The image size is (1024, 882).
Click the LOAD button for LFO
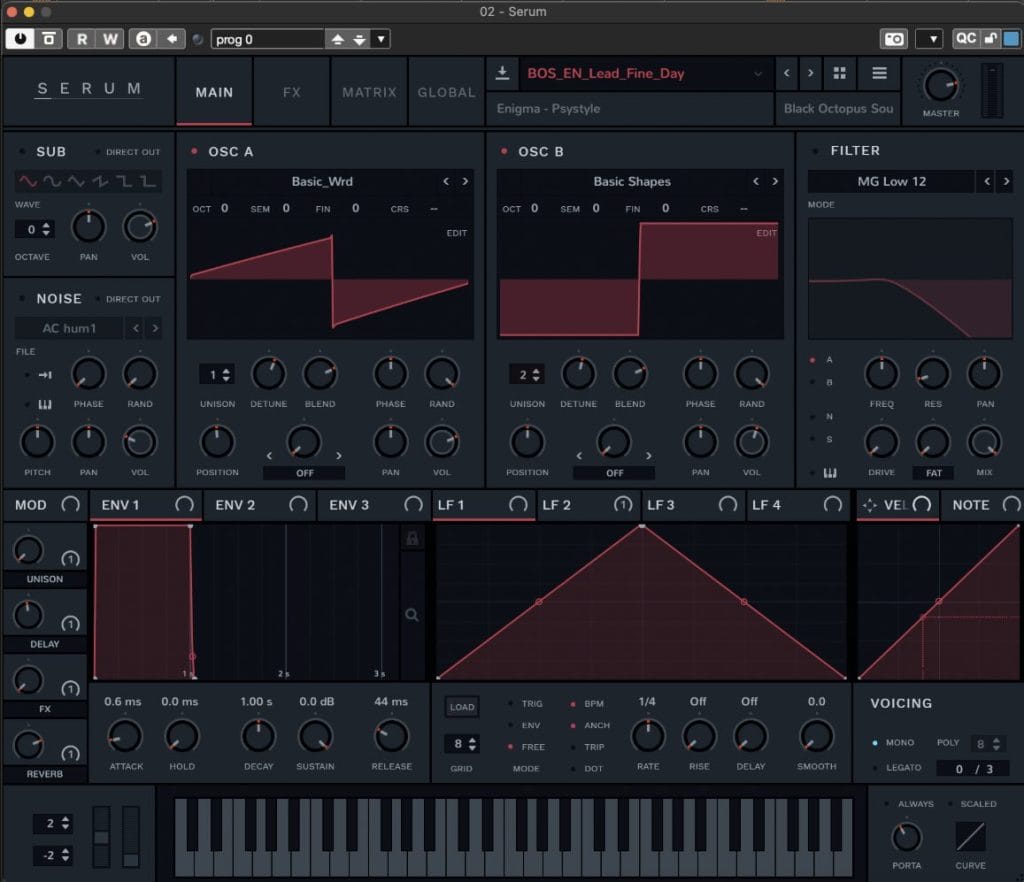tap(462, 707)
